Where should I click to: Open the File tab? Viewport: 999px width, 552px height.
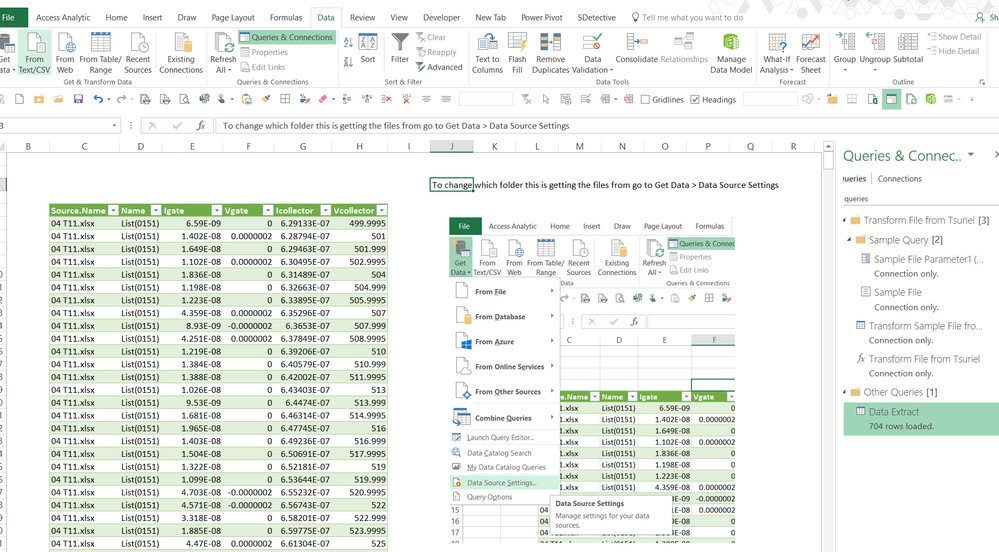pos(10,17)
